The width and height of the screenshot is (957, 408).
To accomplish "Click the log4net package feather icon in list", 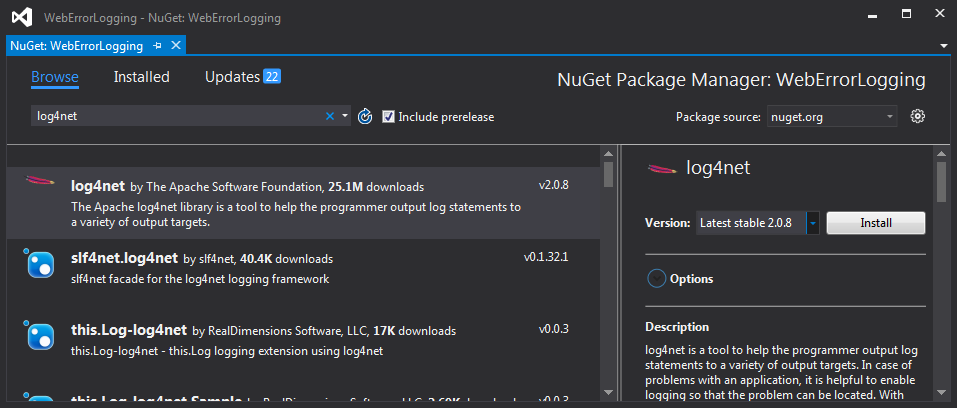I will coord(40,180).
